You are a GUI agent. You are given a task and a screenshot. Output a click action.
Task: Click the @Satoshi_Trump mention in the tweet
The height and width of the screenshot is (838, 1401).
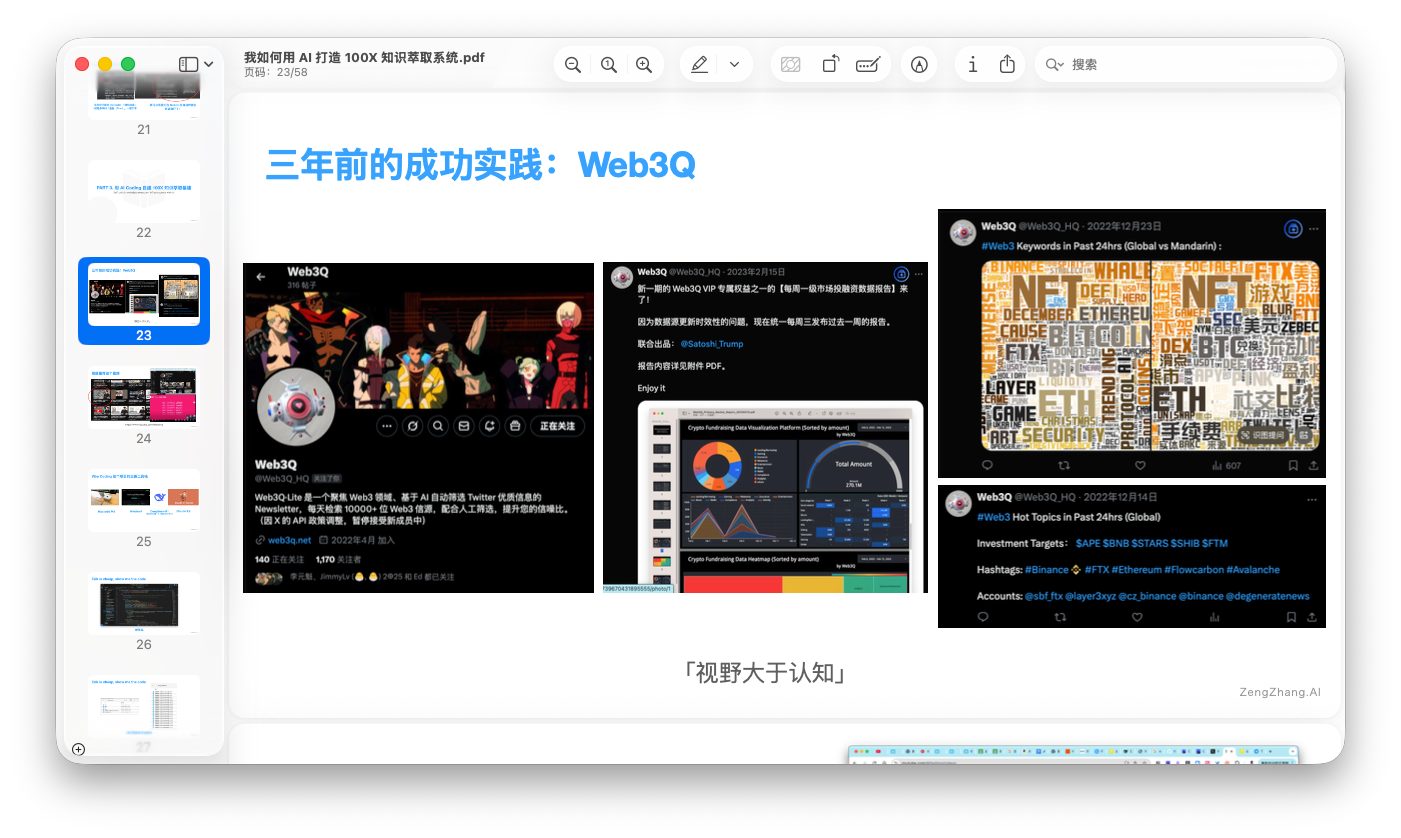pos(712,344)
